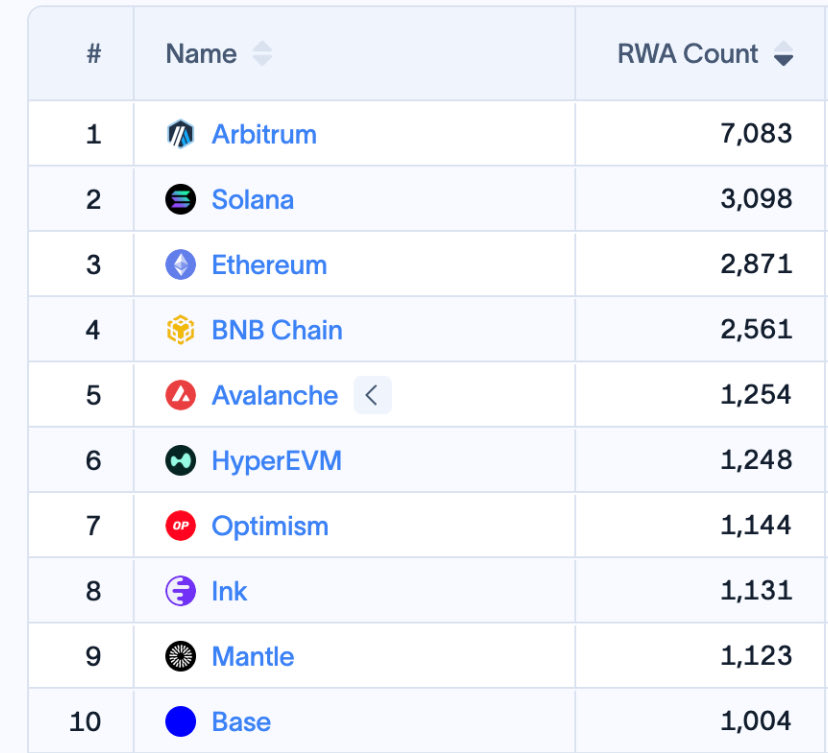Select Optimism's RWA count 1,144

(756, 525)
